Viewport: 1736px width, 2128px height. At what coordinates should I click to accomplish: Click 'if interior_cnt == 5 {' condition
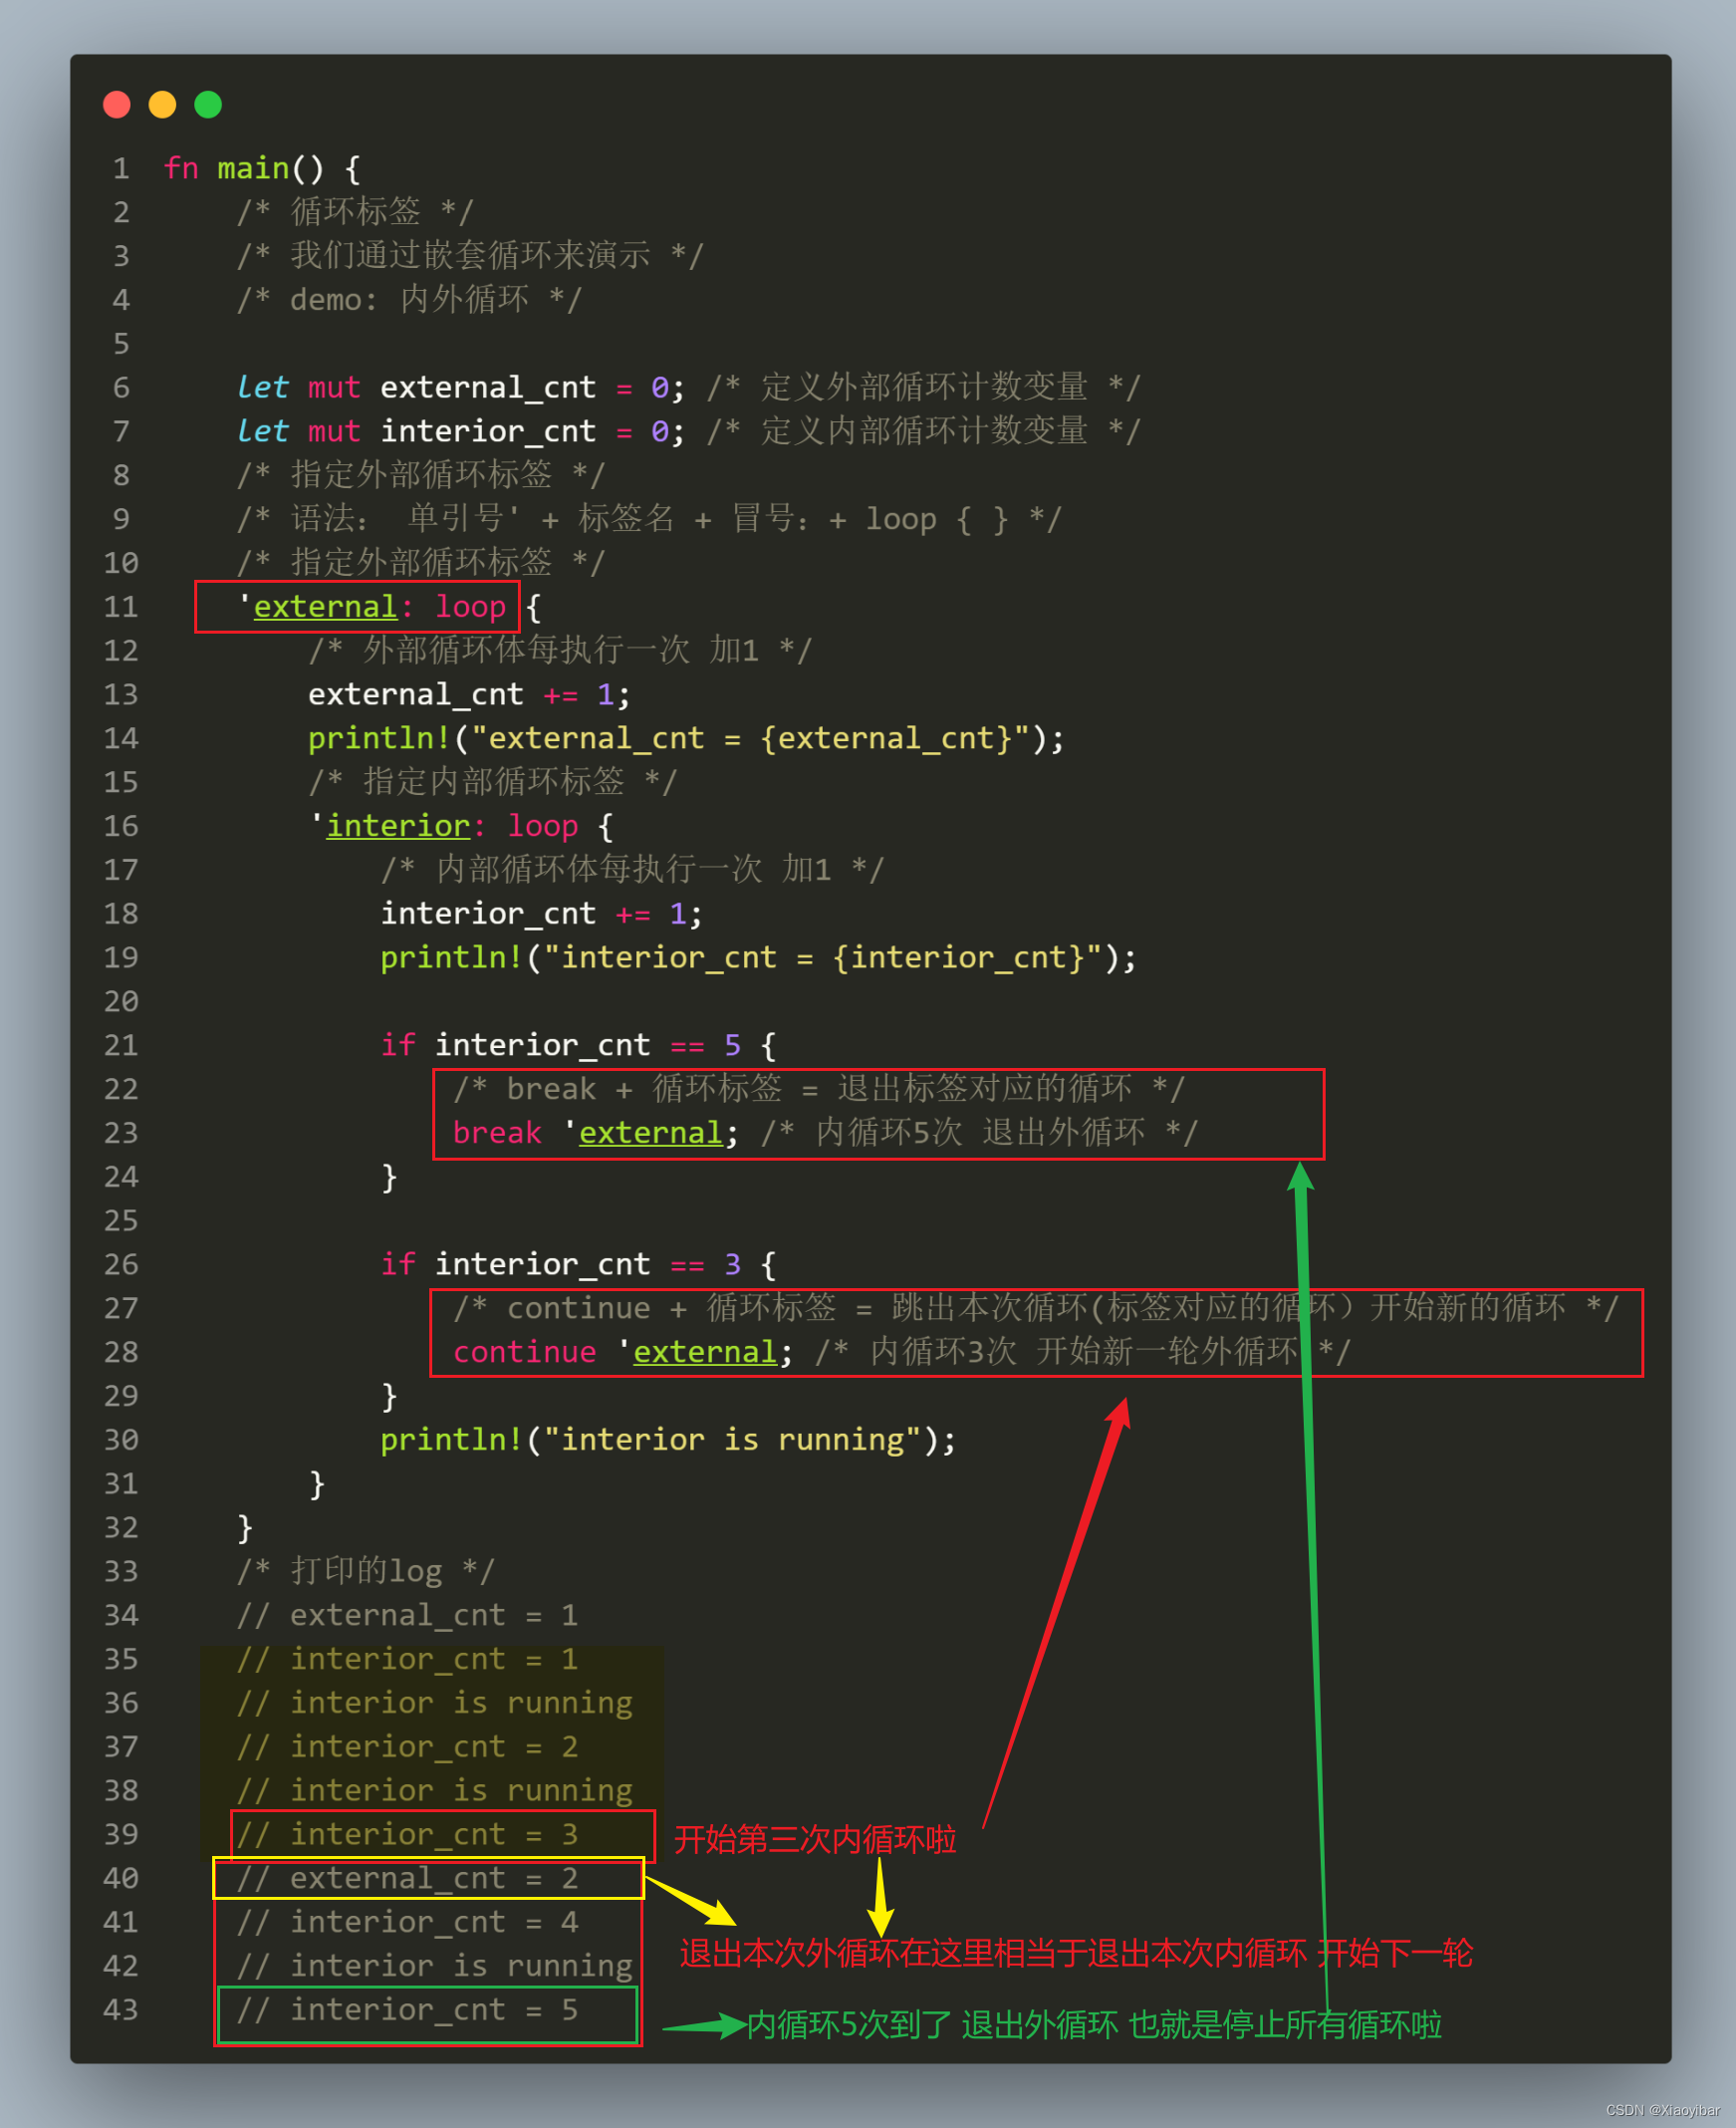coord(578,1046)
